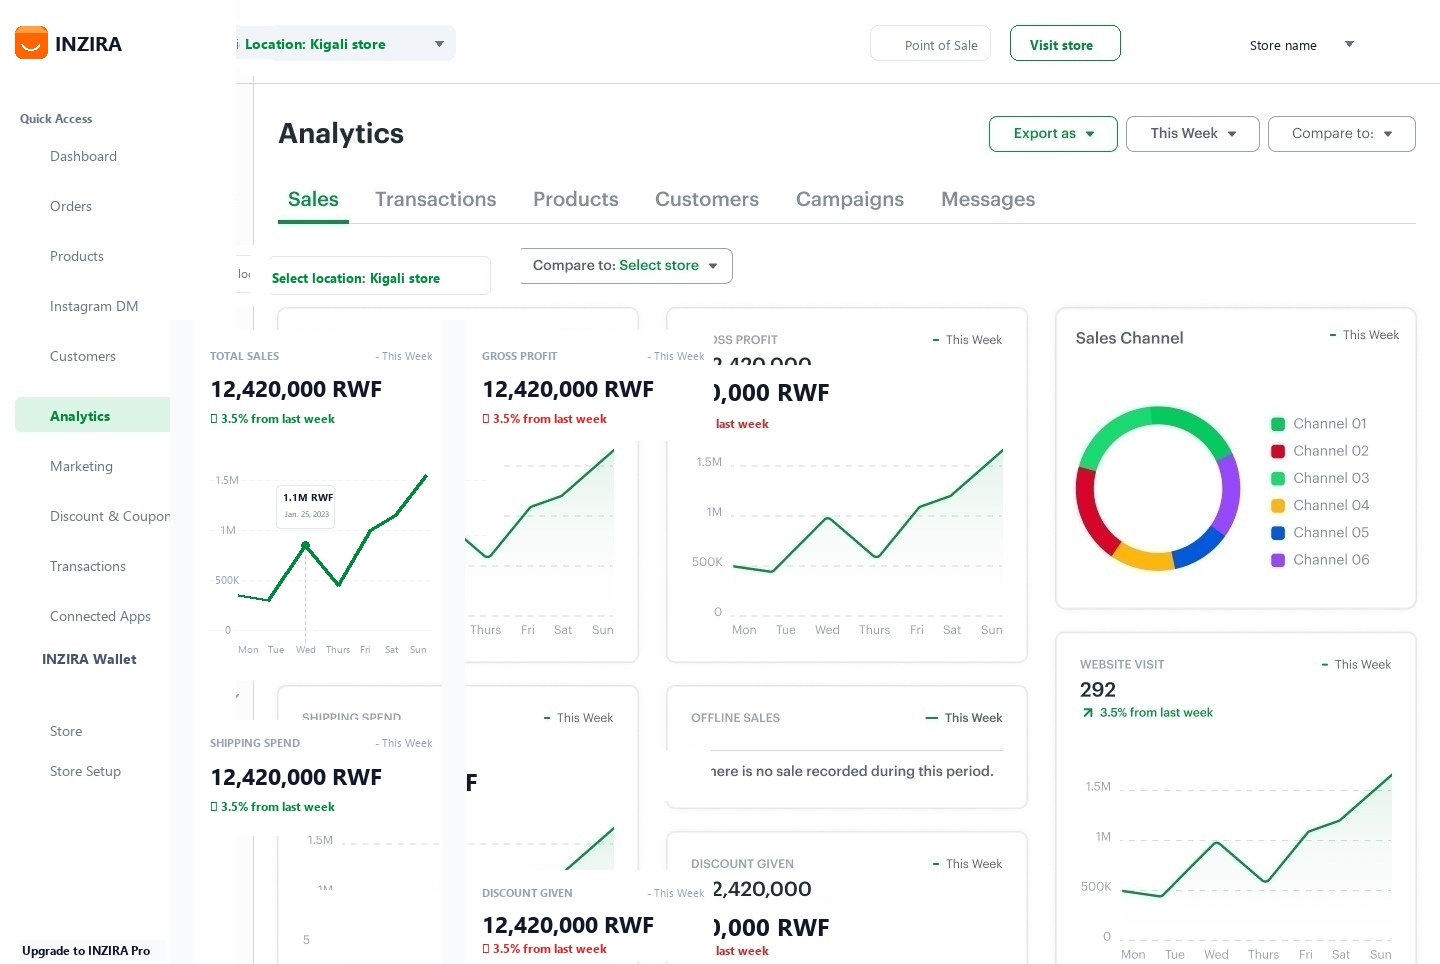This screenshot has height=964, width=1440.
Task: Click the red Channel 02 swatch
Action: pos(1277,451)
